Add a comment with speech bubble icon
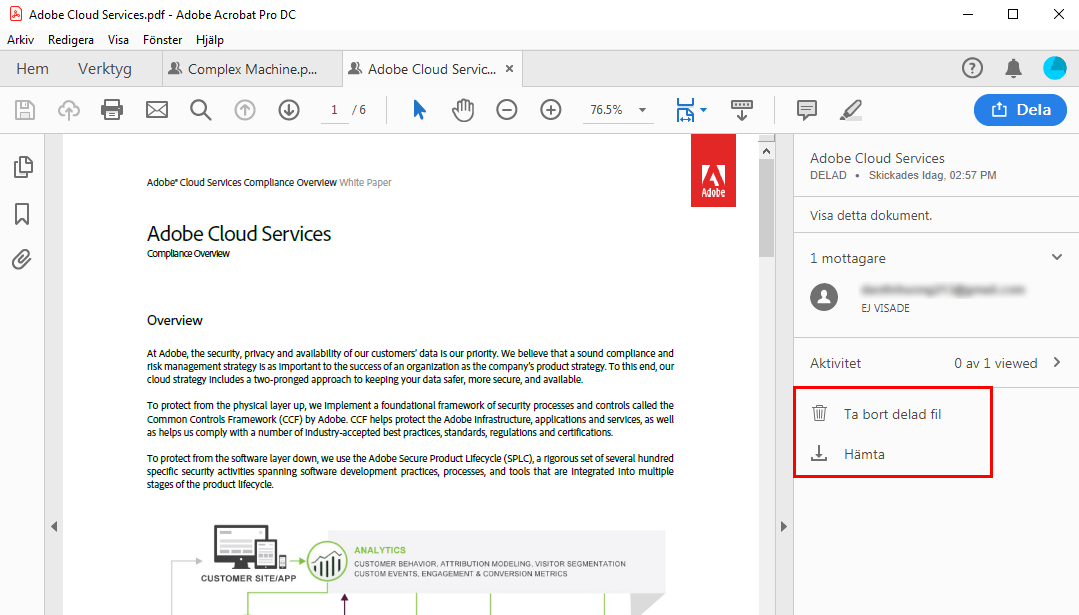 click(806, 110)
